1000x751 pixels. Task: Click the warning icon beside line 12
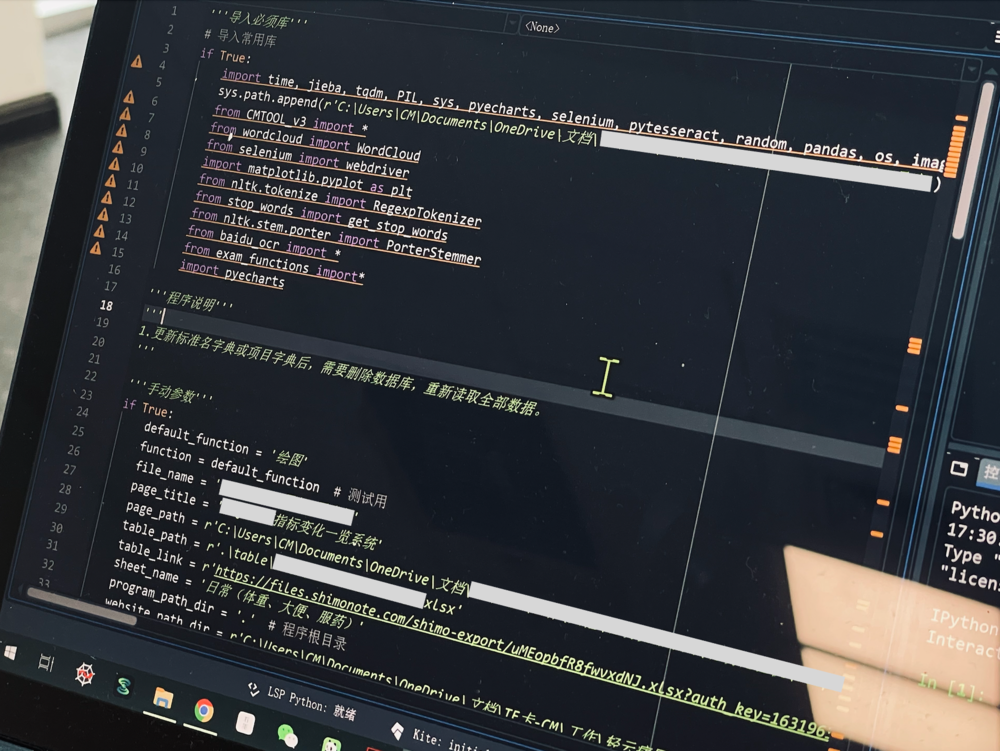(107, 198)
